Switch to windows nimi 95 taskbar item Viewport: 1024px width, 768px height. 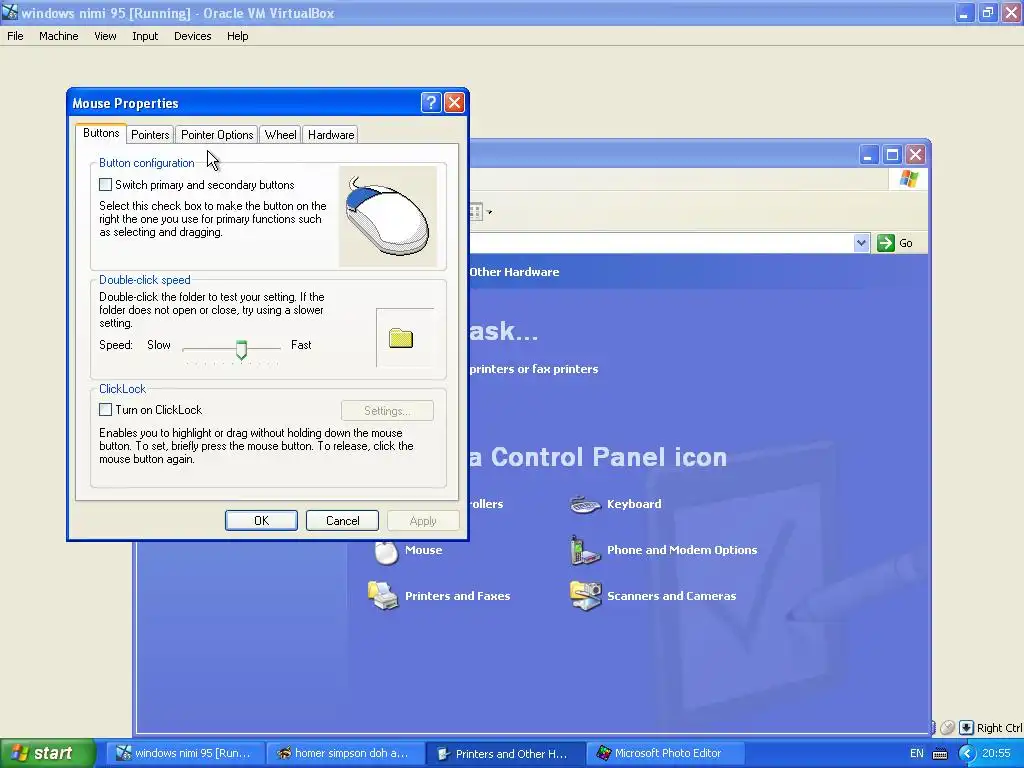point(185,753)
